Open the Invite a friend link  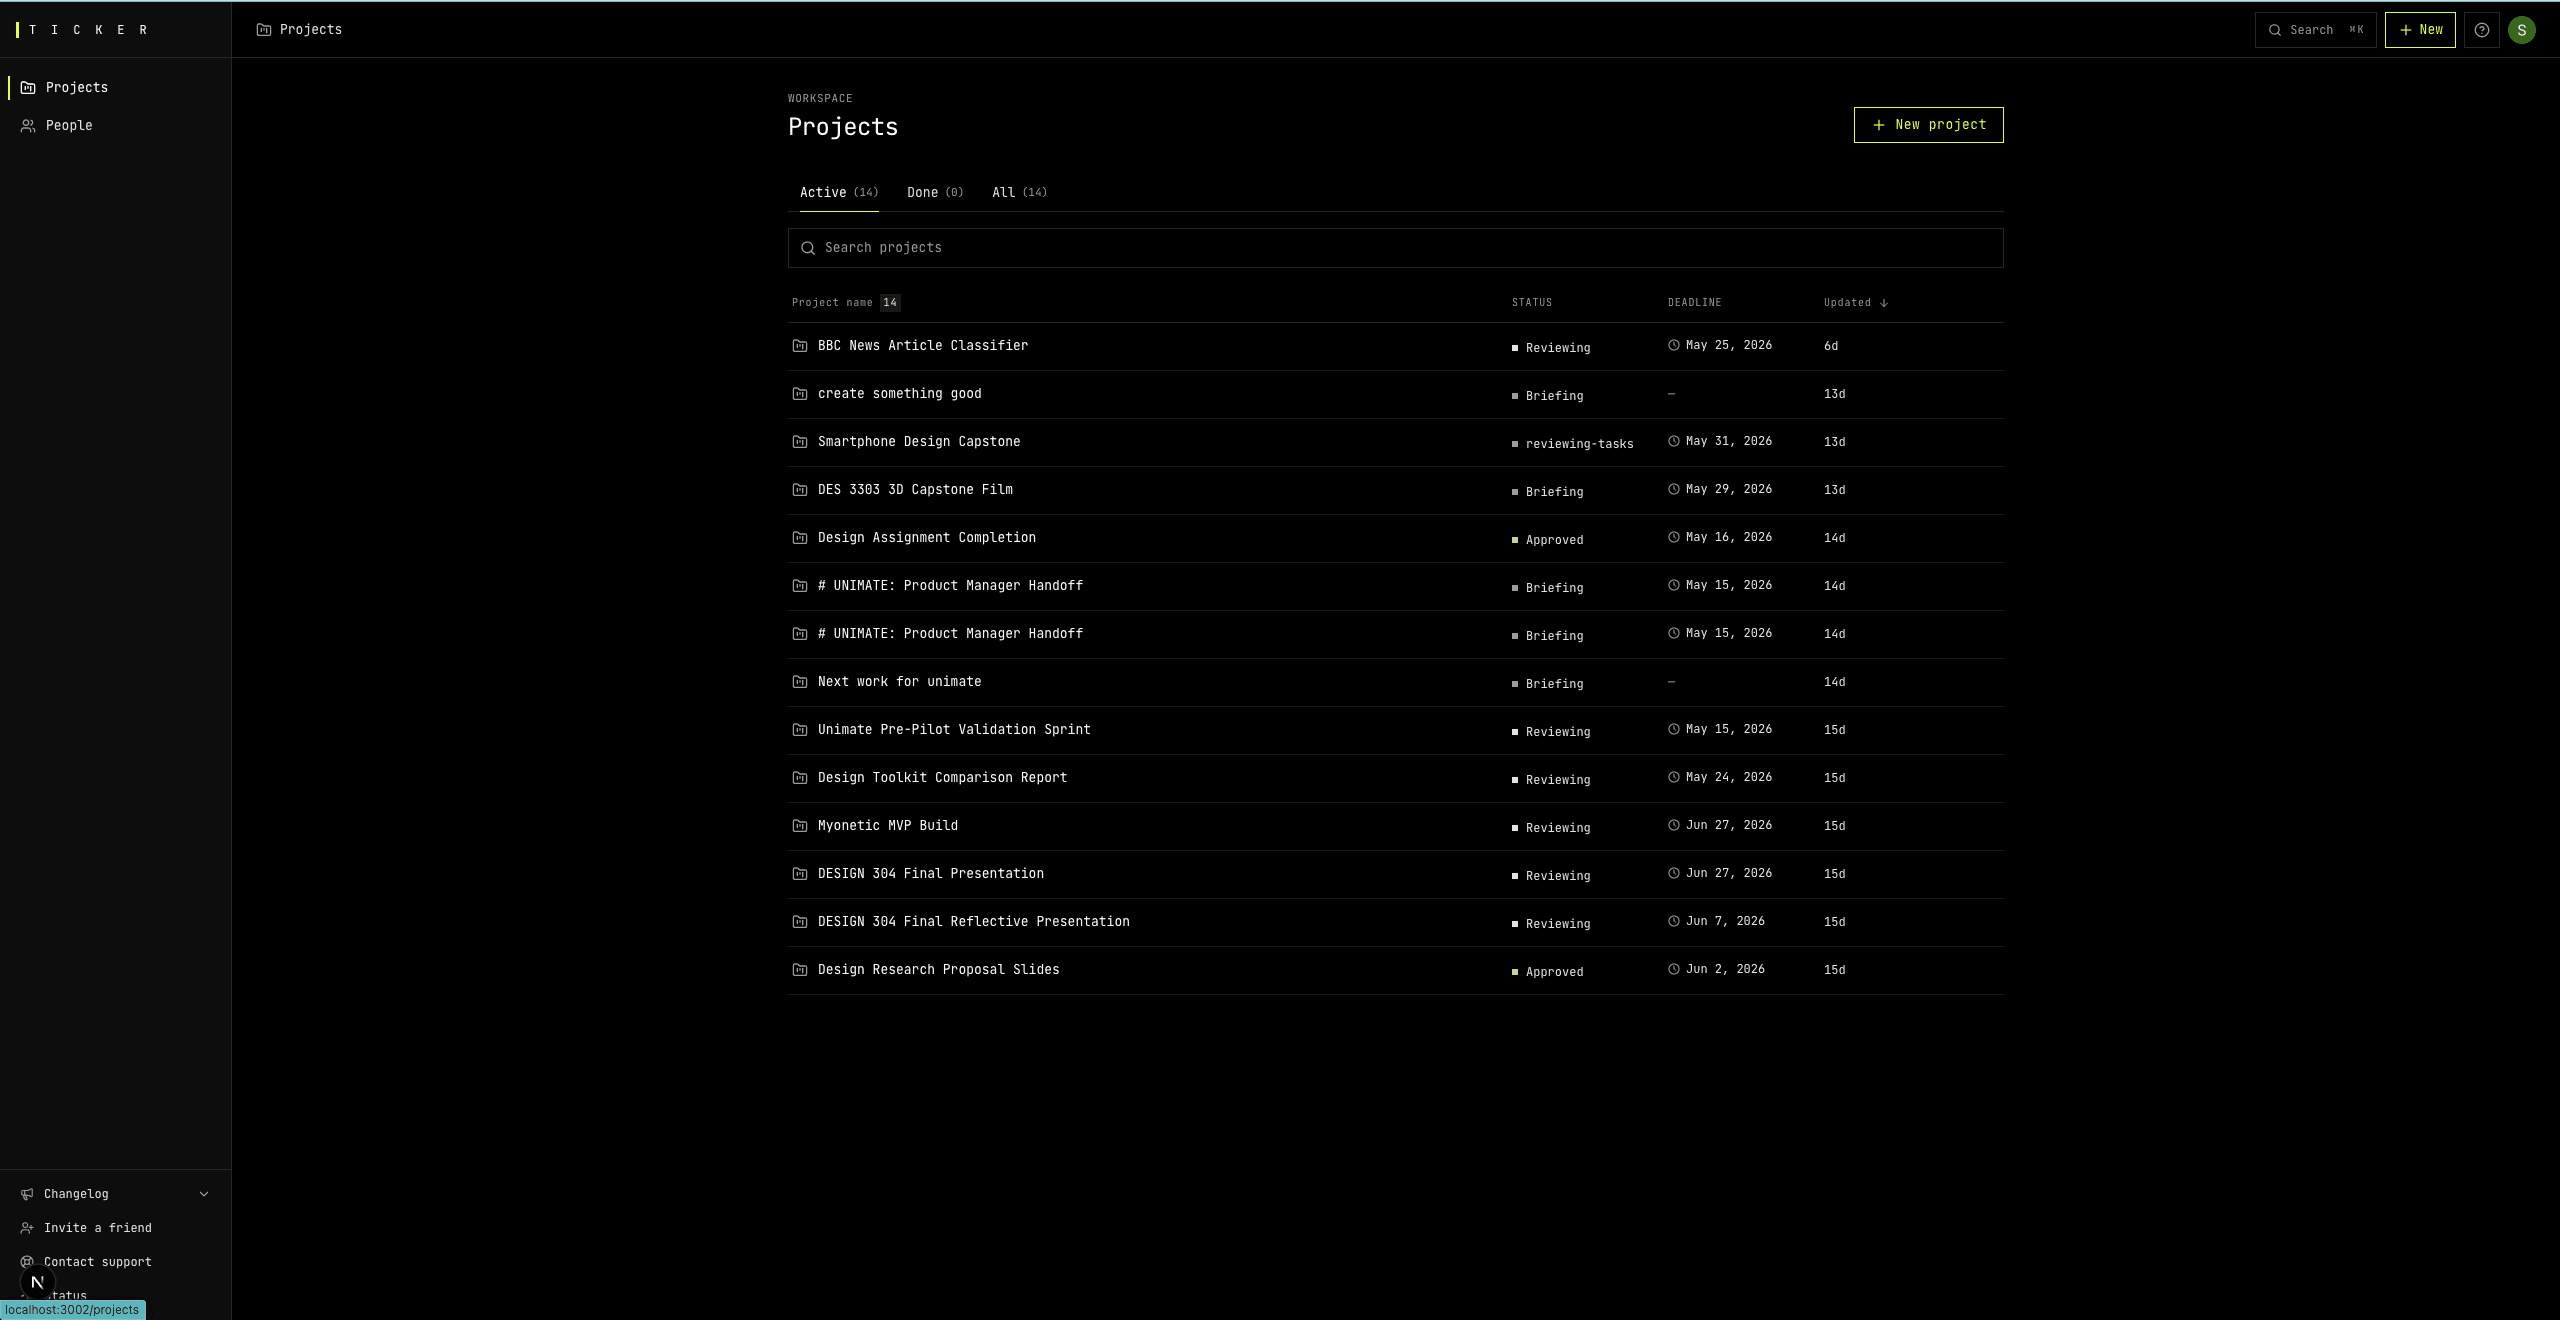coord(98,1228)
